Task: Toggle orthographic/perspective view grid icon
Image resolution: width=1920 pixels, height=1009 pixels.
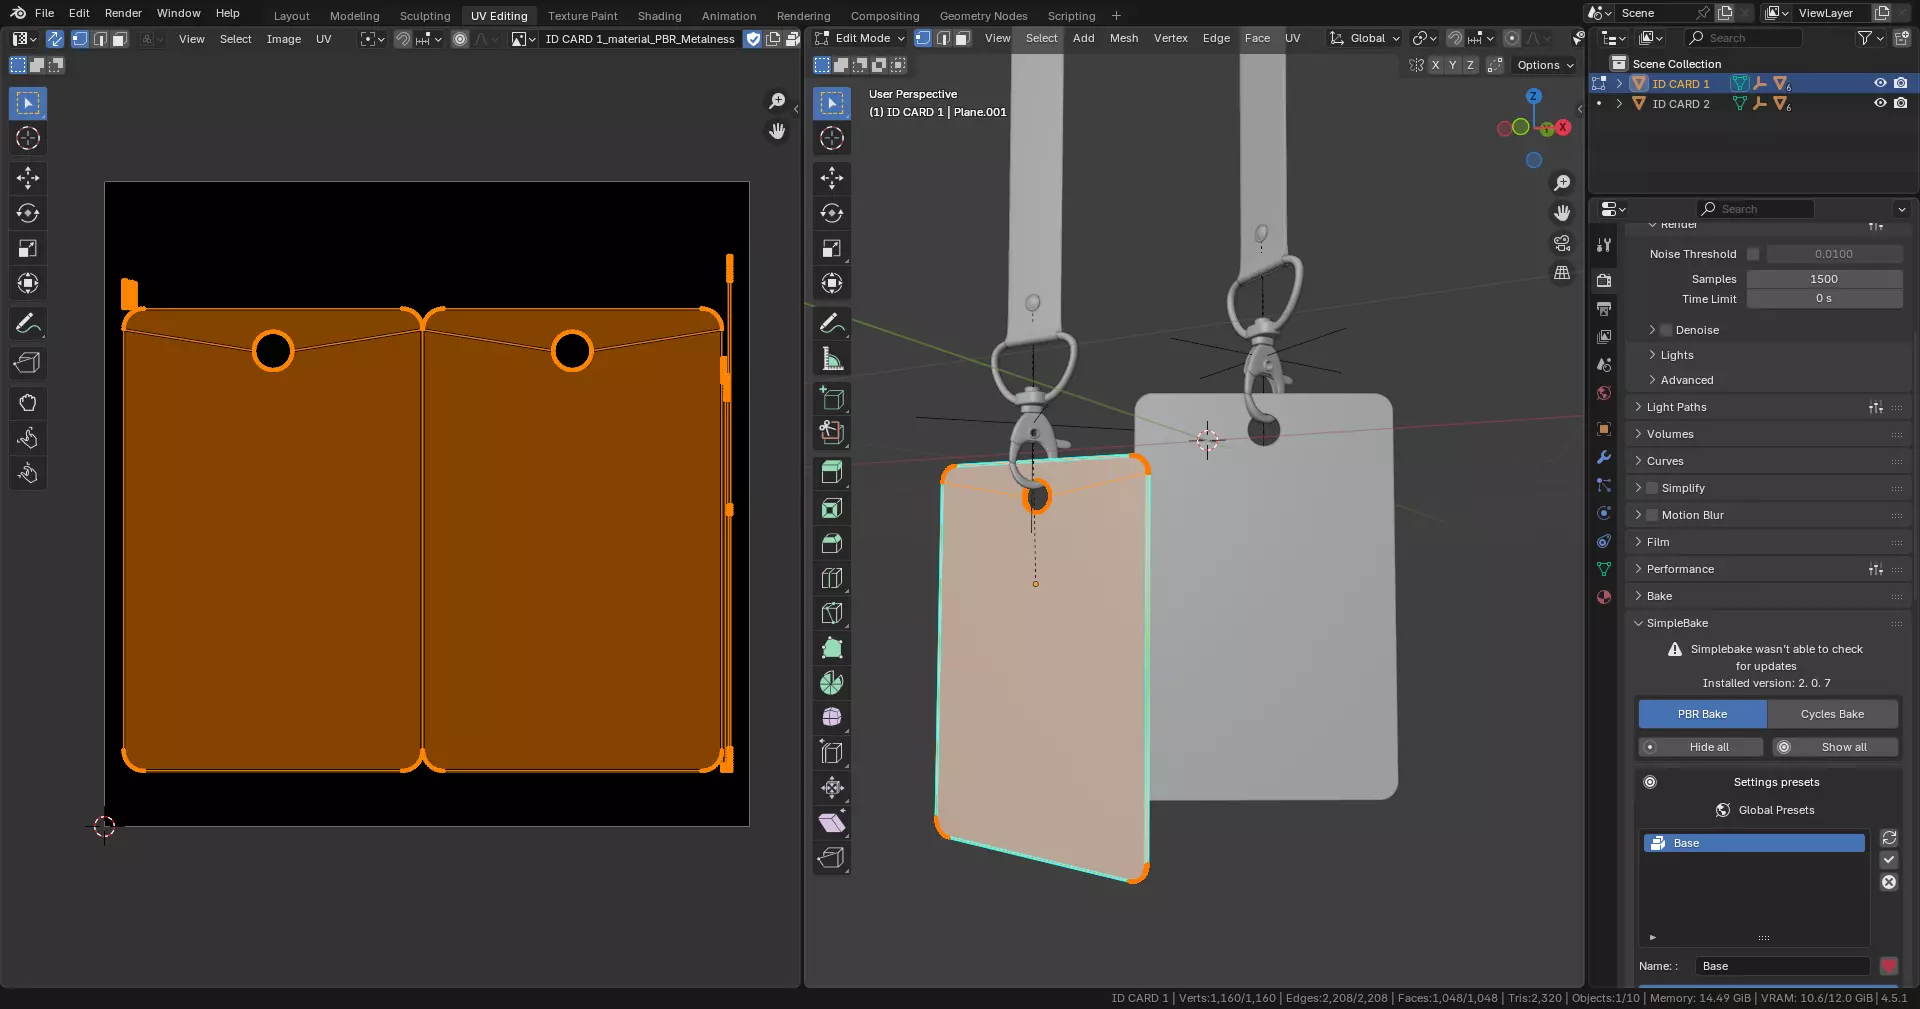Action: 1562,273
